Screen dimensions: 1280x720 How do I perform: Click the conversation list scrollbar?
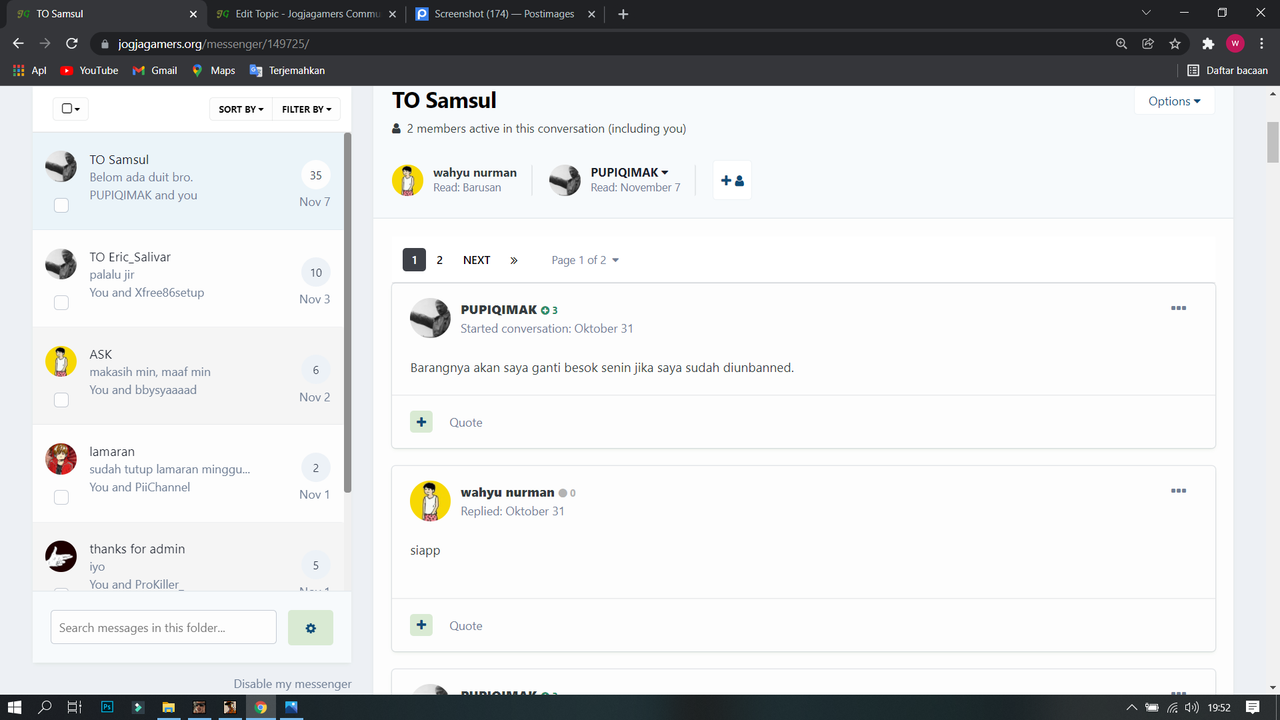tap(348, 312)
